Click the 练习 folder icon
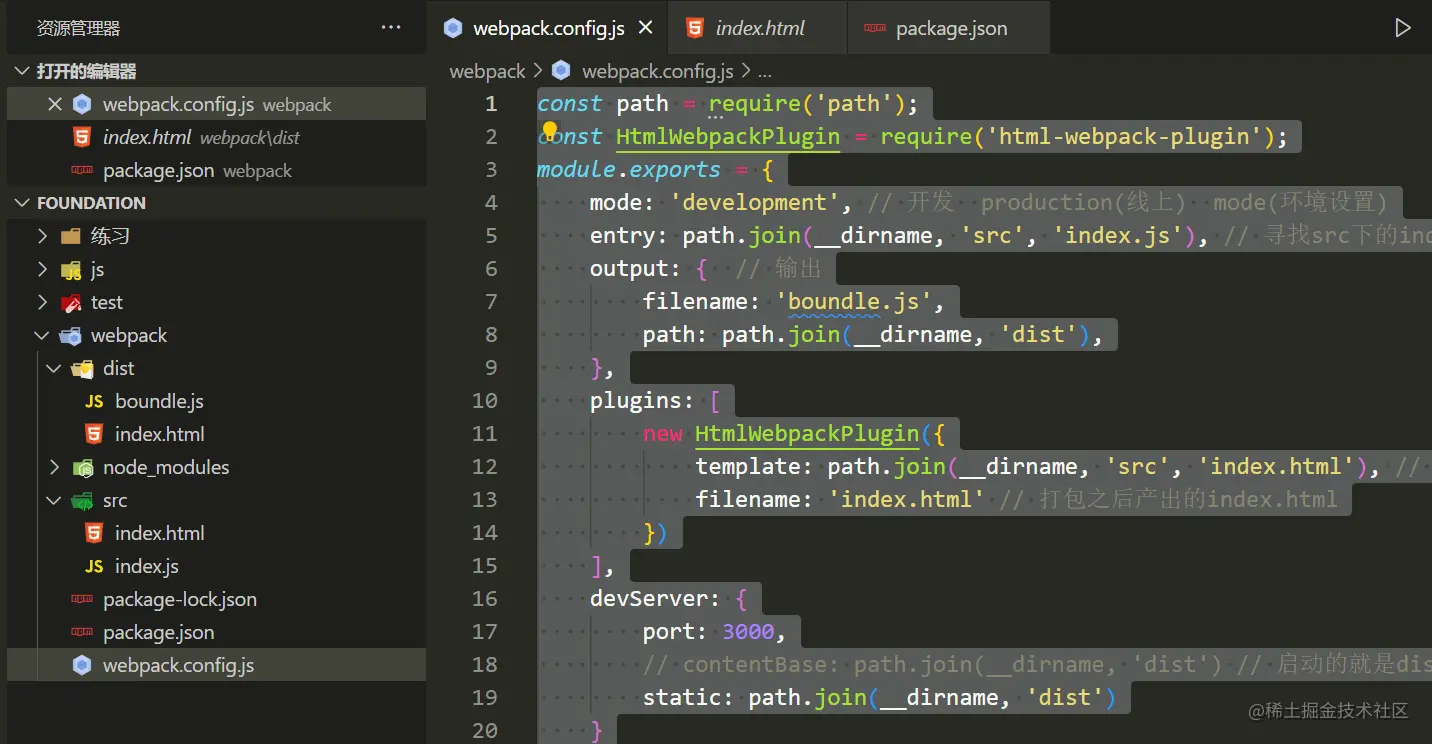 [70, 237]
